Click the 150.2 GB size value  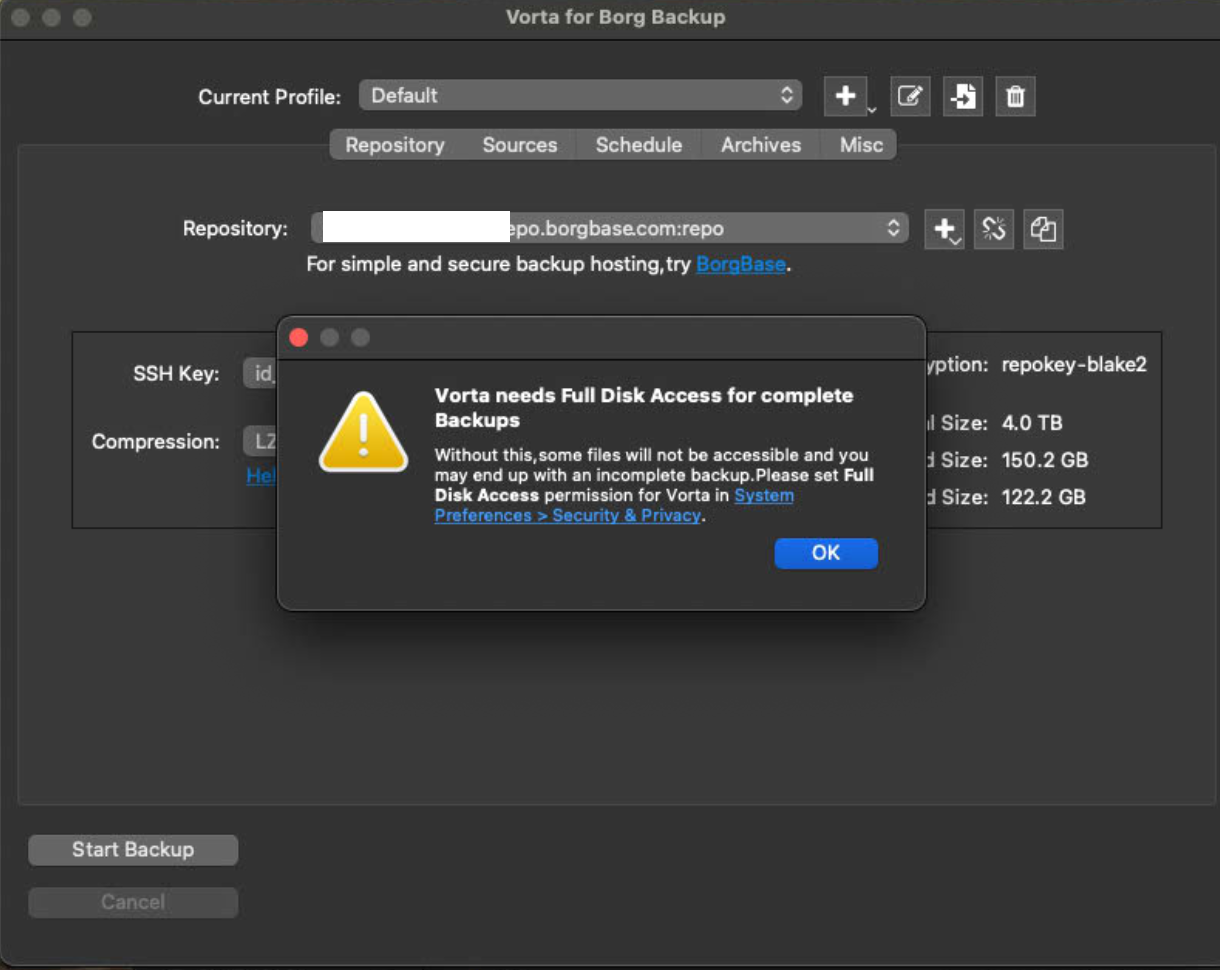click(1045, 461)
